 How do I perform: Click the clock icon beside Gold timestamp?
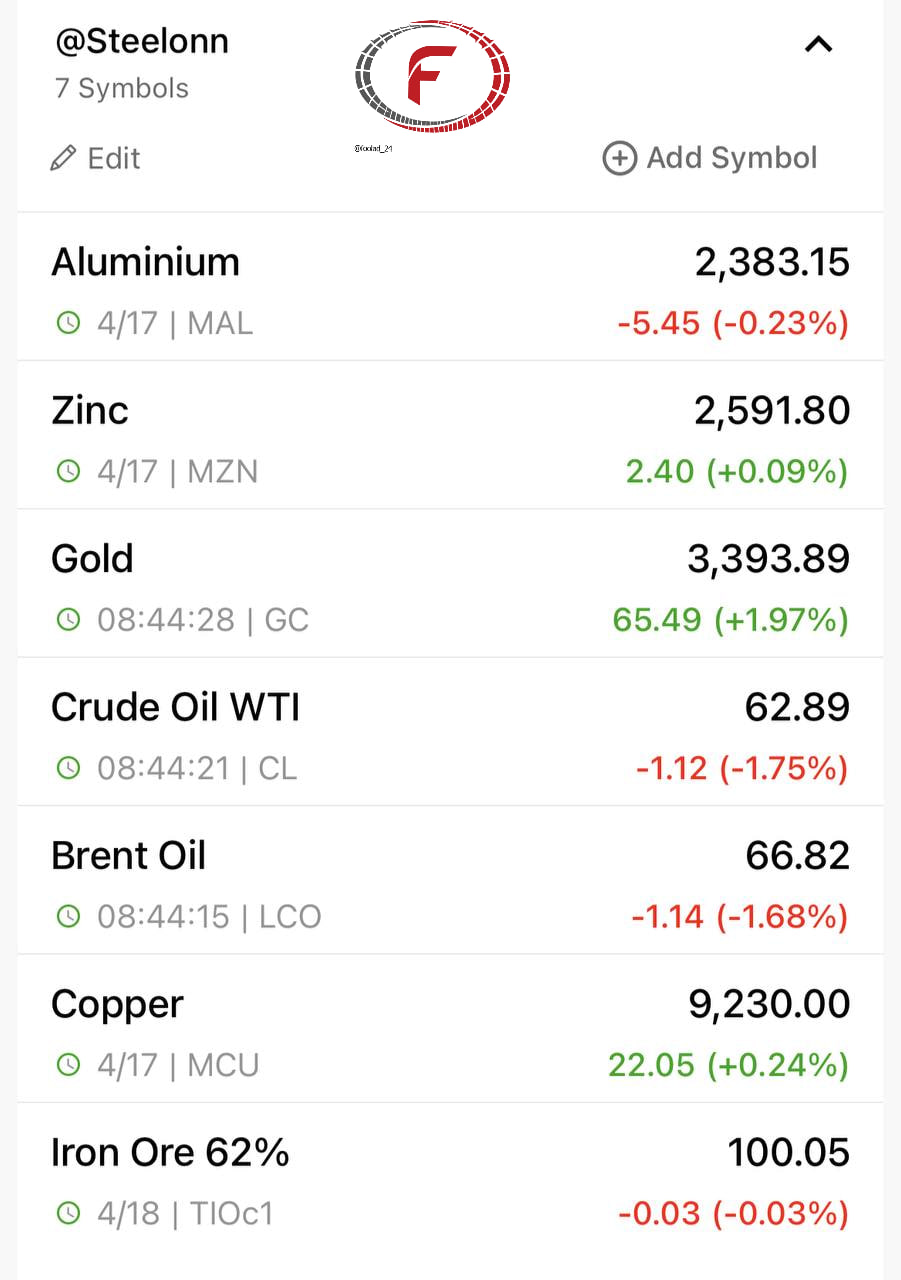[68, 619]
